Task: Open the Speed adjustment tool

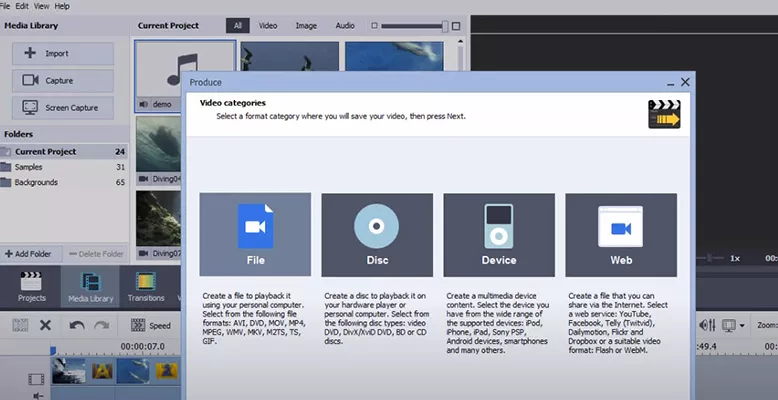Action: (151, 326)
